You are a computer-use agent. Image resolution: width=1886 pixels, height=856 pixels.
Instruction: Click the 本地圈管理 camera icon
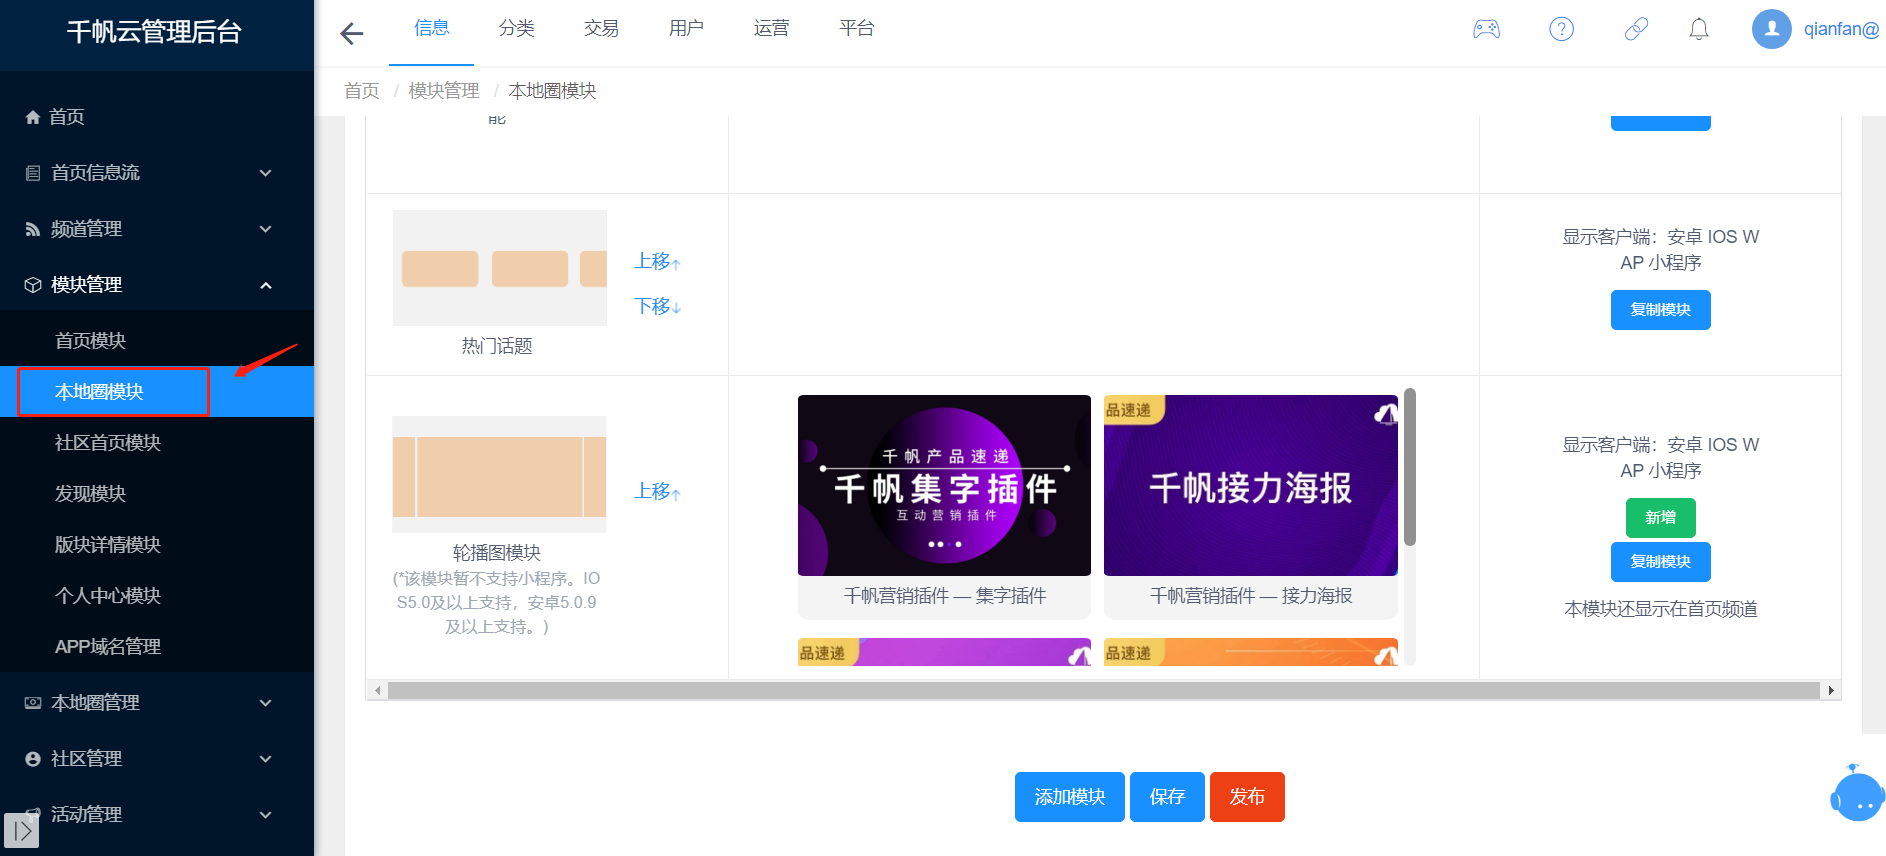click(33, 703)
